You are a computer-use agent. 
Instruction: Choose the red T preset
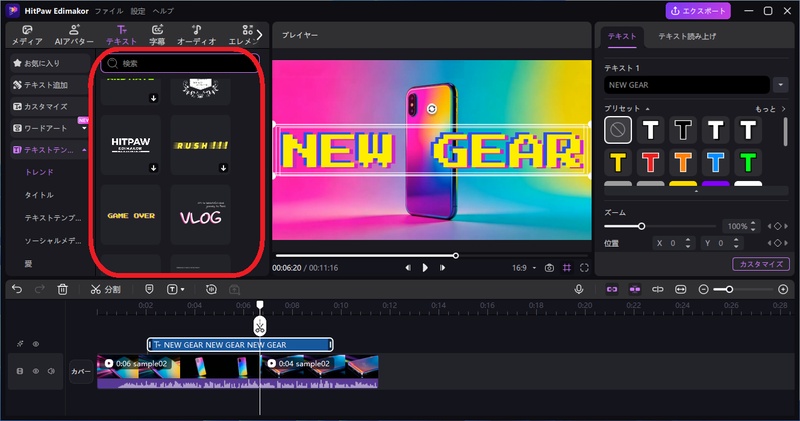coord(651,163)
